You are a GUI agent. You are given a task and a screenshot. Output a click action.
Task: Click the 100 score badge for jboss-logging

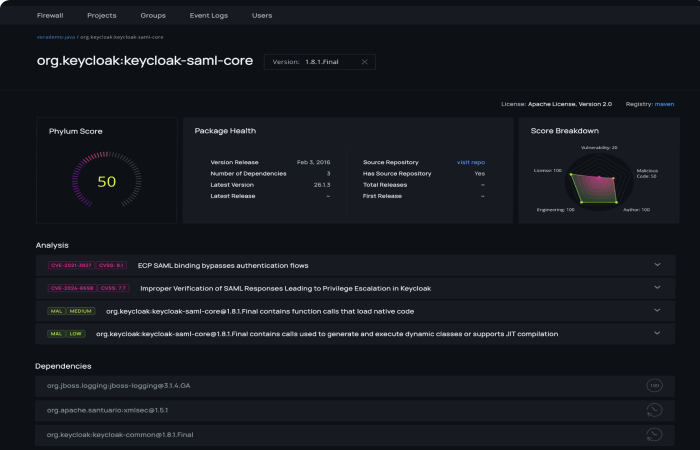(x=654, y=386)
